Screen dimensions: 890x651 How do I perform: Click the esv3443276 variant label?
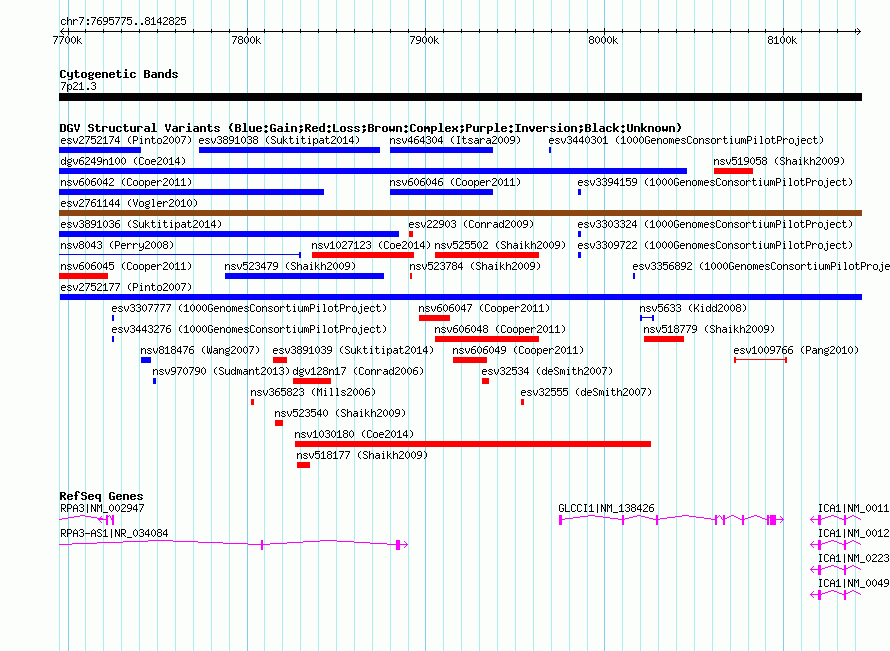click(249, 329)
